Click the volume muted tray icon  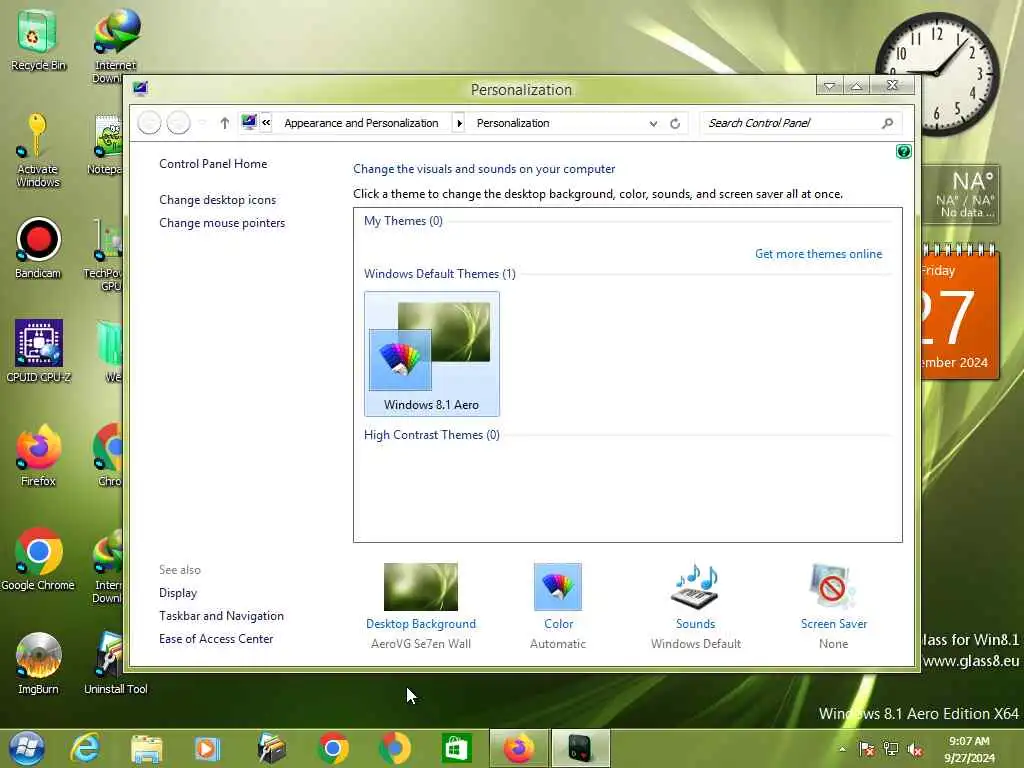[x=915, y=750]
